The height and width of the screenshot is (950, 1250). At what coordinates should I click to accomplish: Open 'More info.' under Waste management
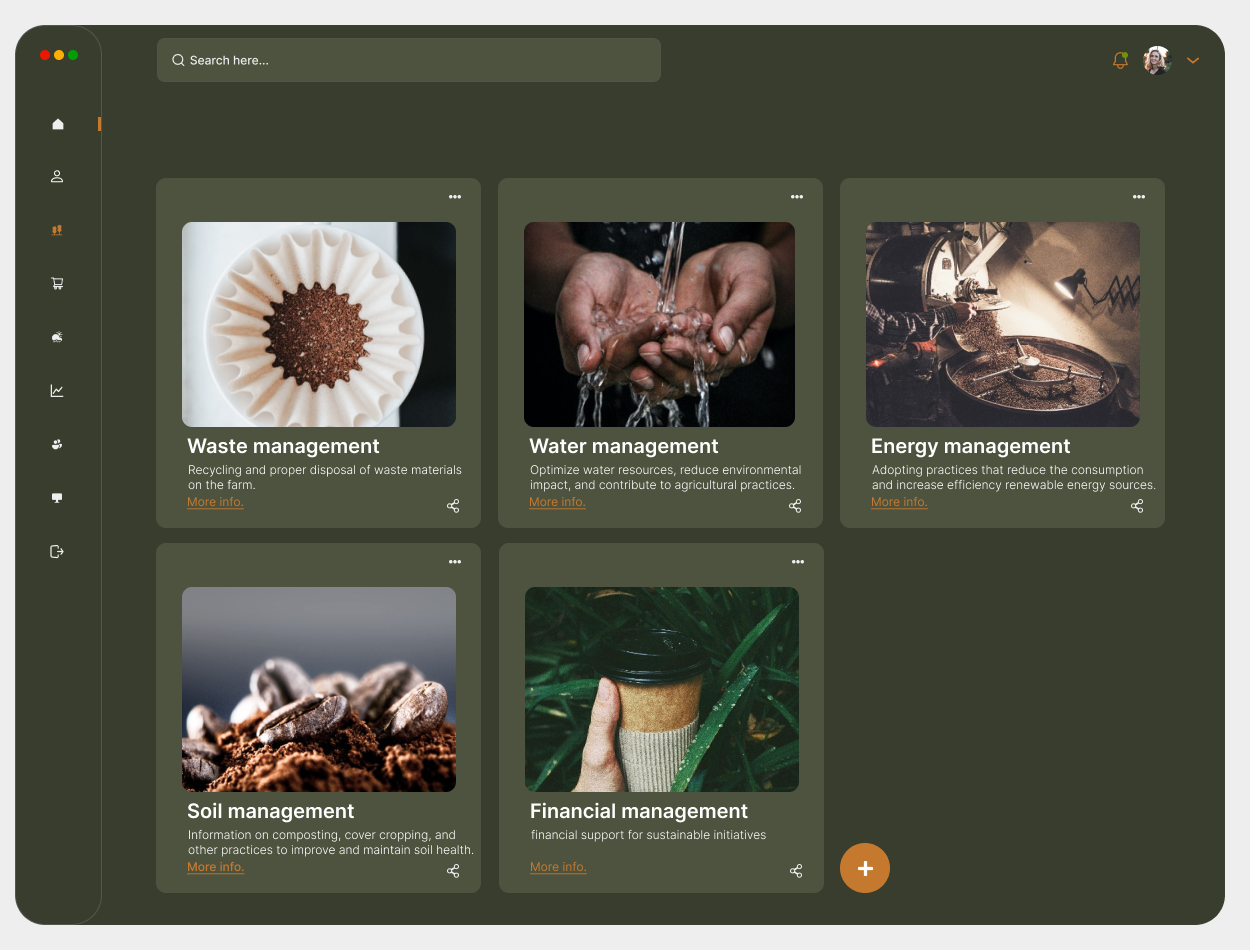215,502
